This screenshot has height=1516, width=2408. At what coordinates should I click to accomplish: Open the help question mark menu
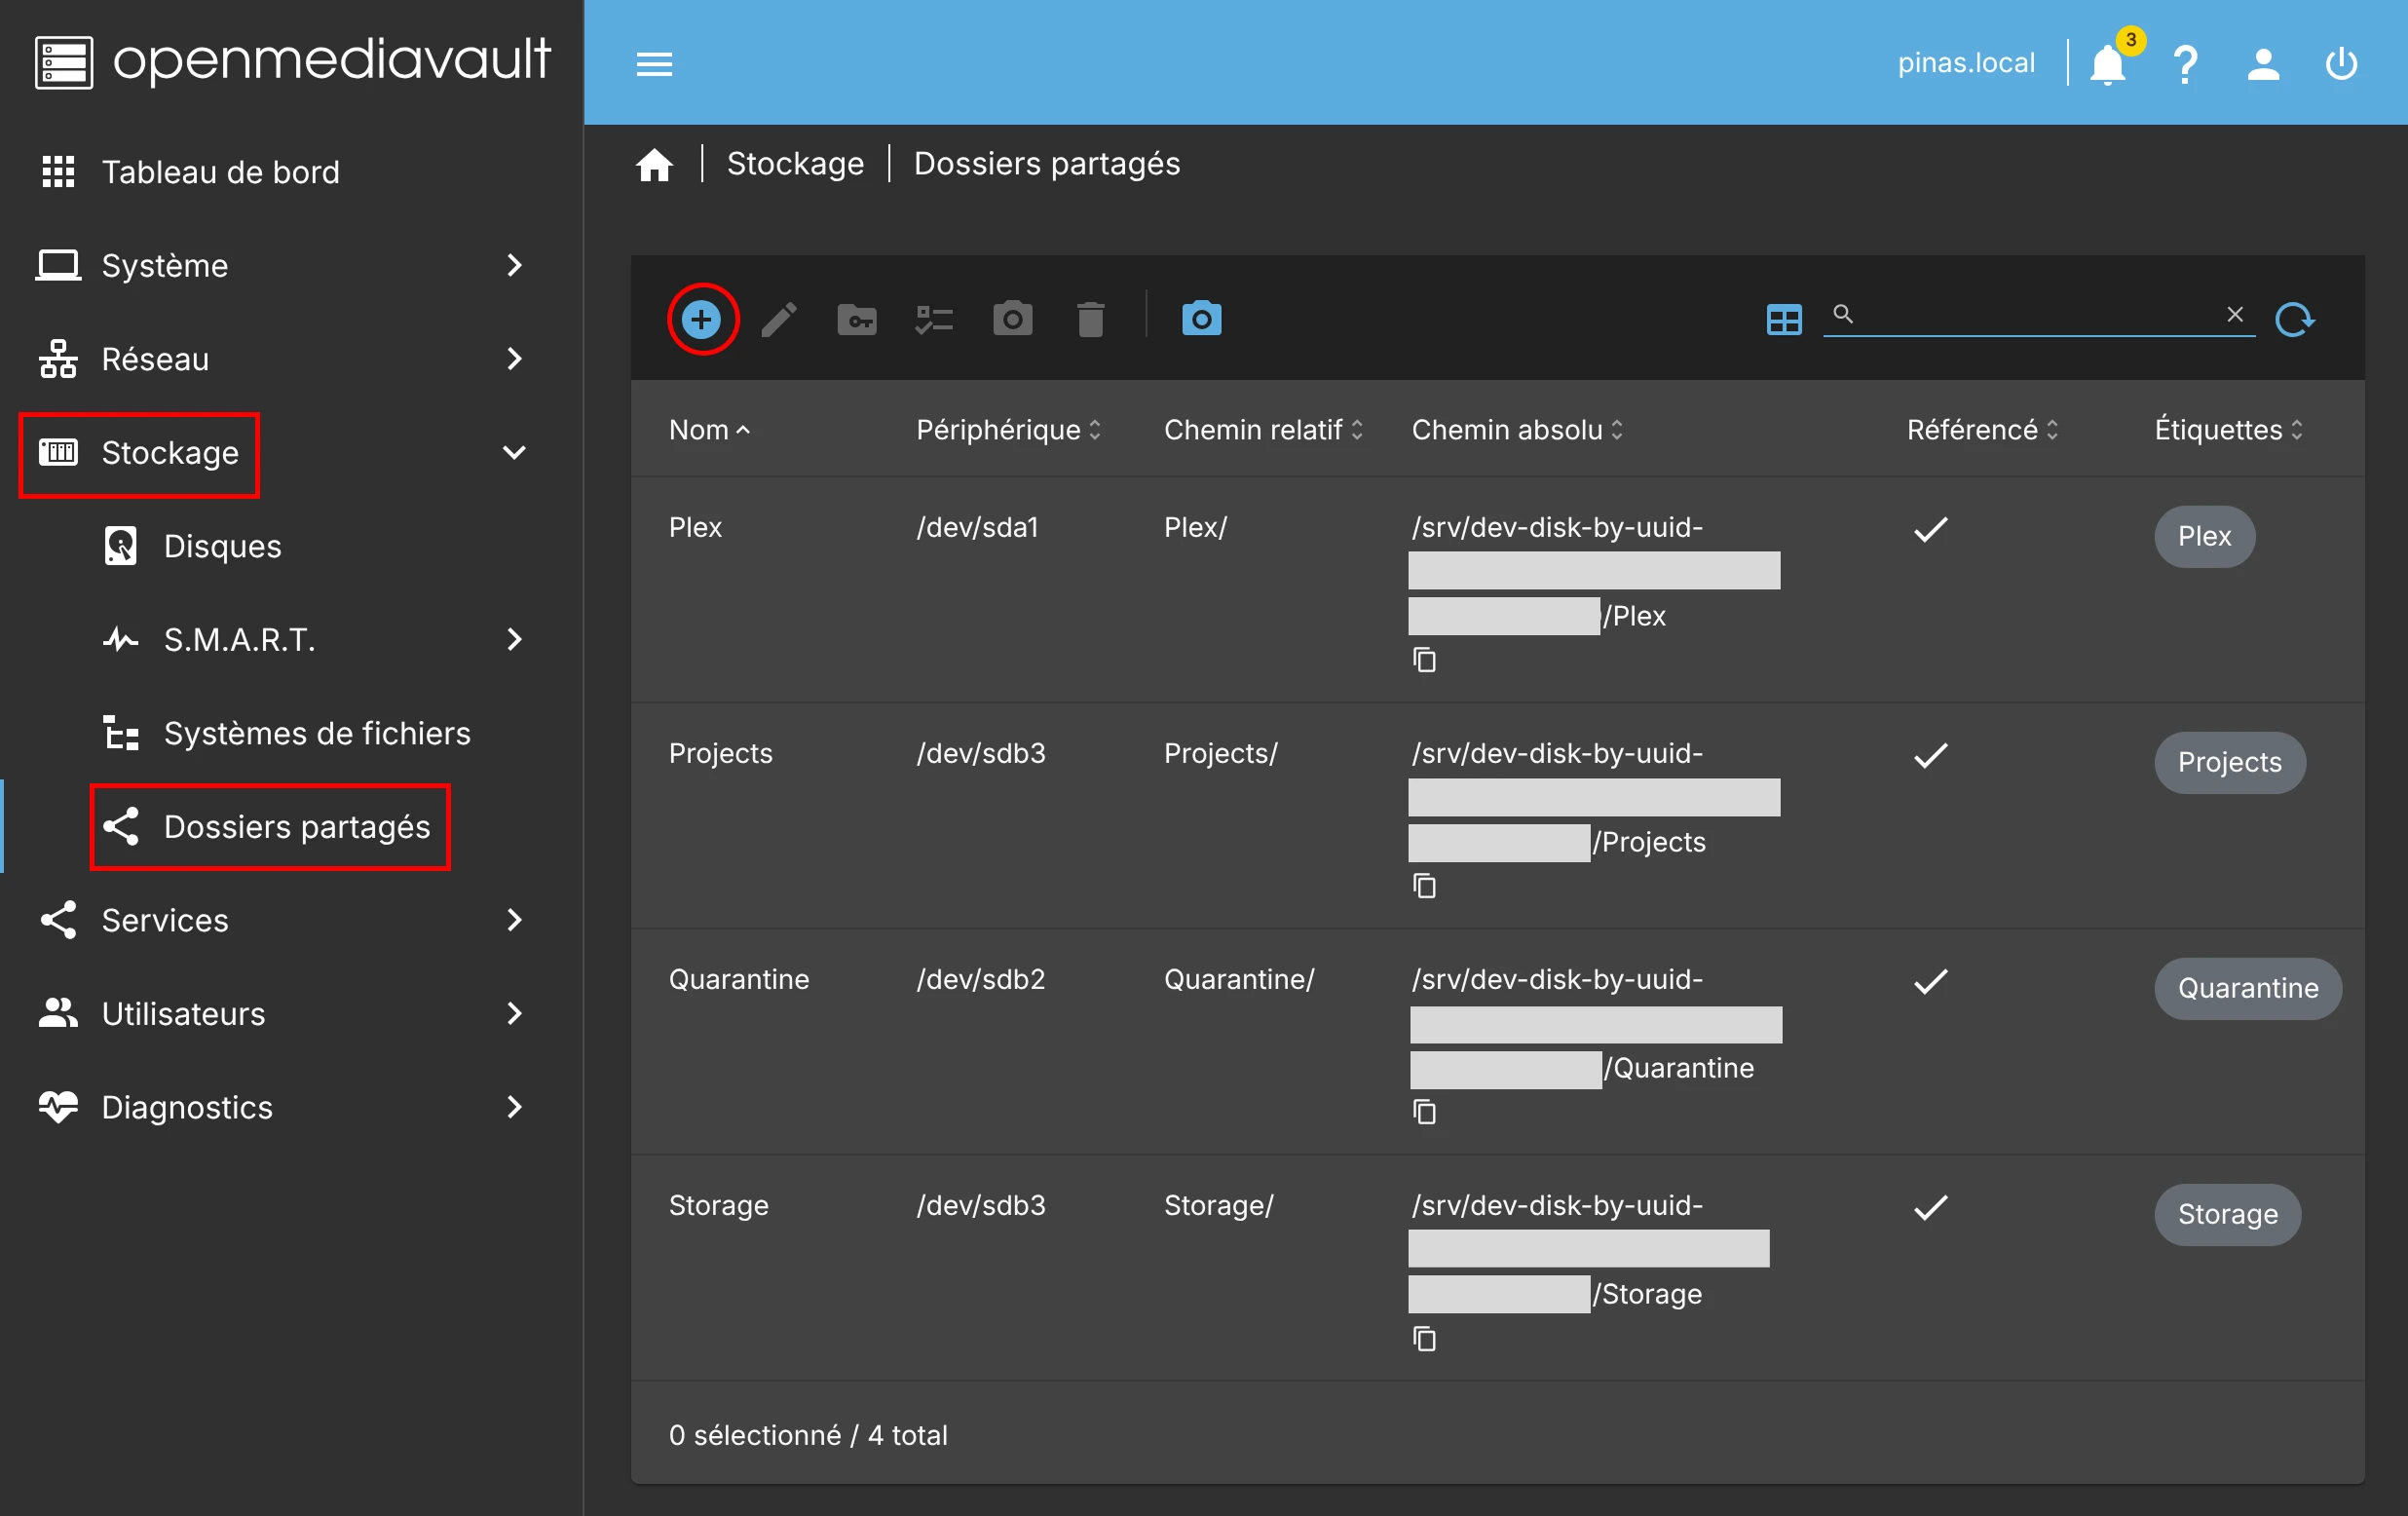pos(2186,65)
